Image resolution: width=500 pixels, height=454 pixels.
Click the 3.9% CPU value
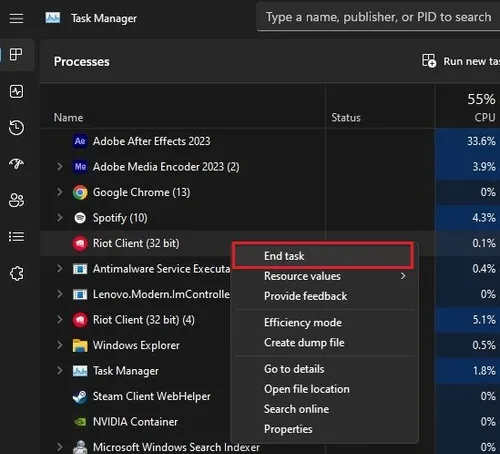484,167
